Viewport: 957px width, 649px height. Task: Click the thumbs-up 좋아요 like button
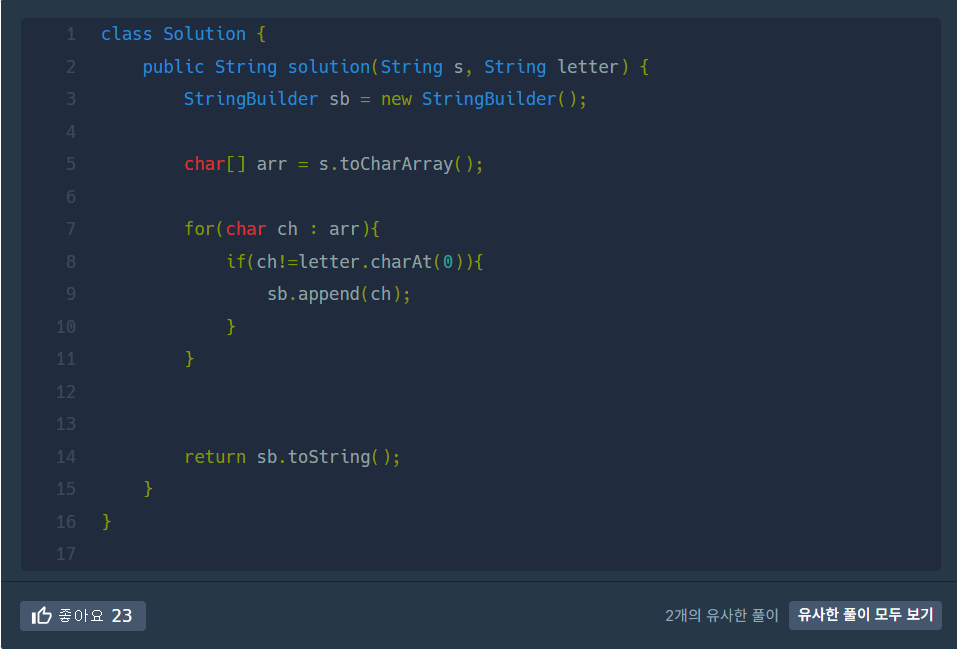[x=83, y=615]
